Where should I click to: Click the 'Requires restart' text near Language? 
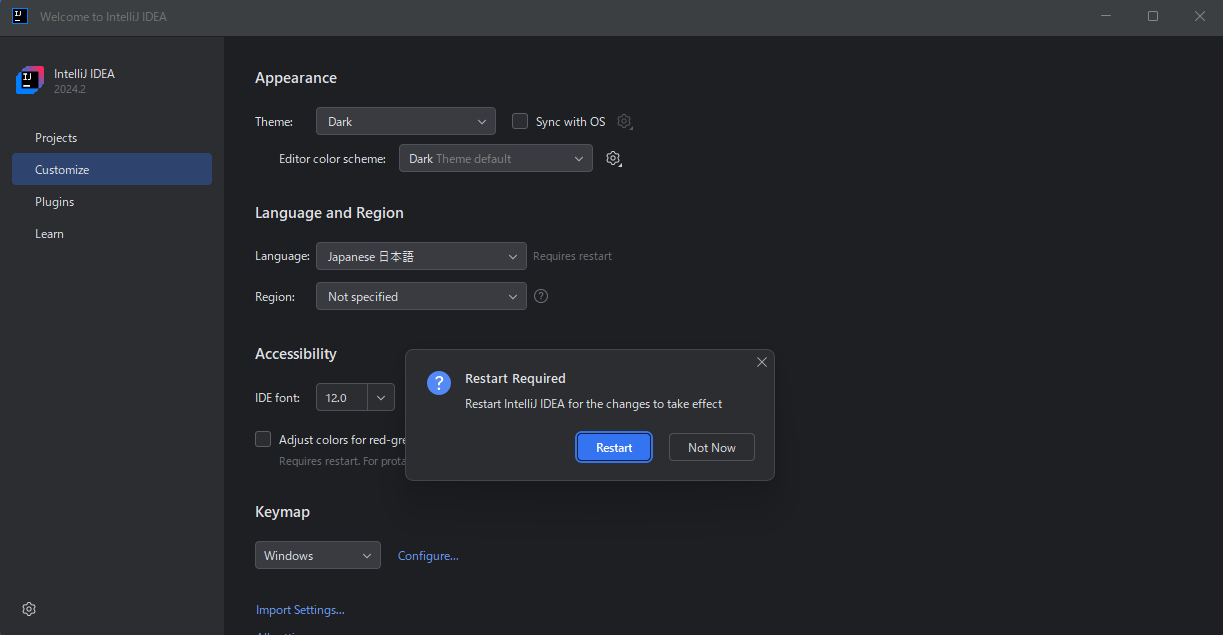(x=572, y=256)
